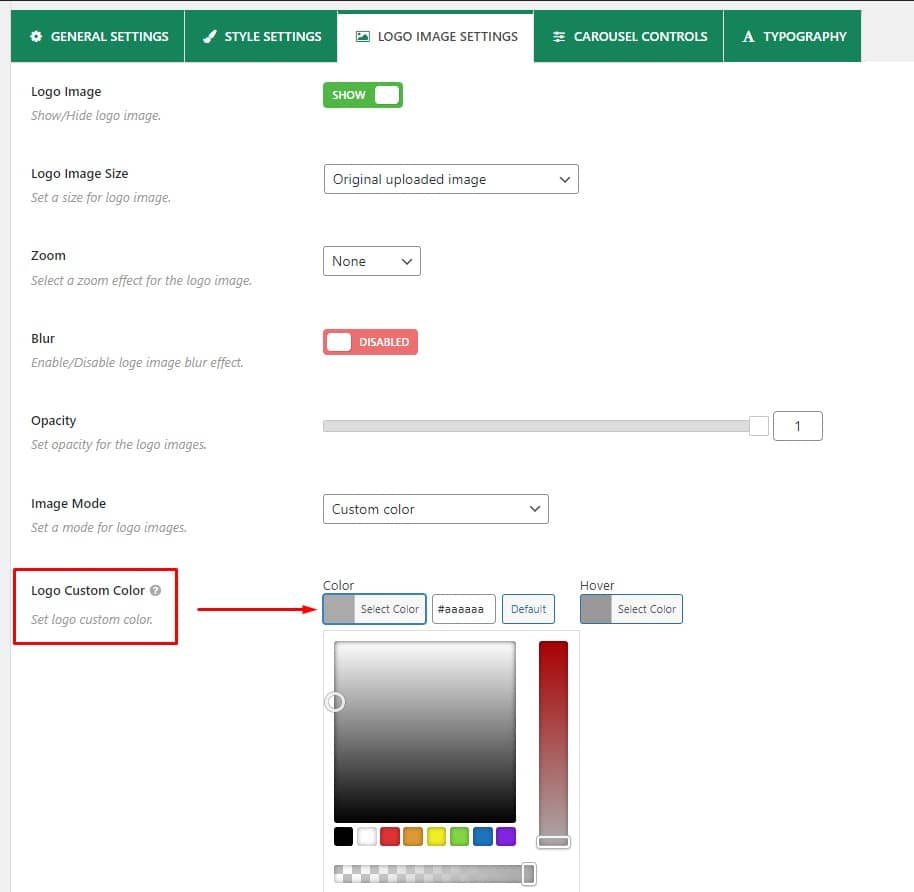Toggle the Logo Image SHOW switch

point(363,95)
